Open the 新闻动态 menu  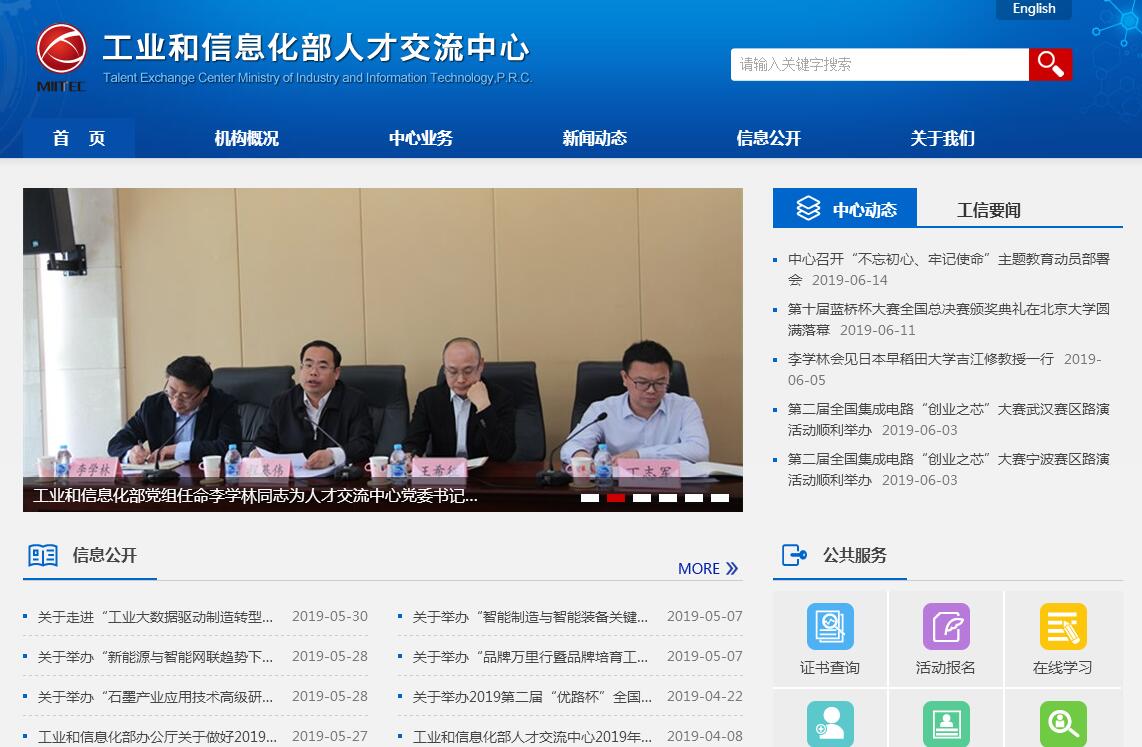[594, 138]
